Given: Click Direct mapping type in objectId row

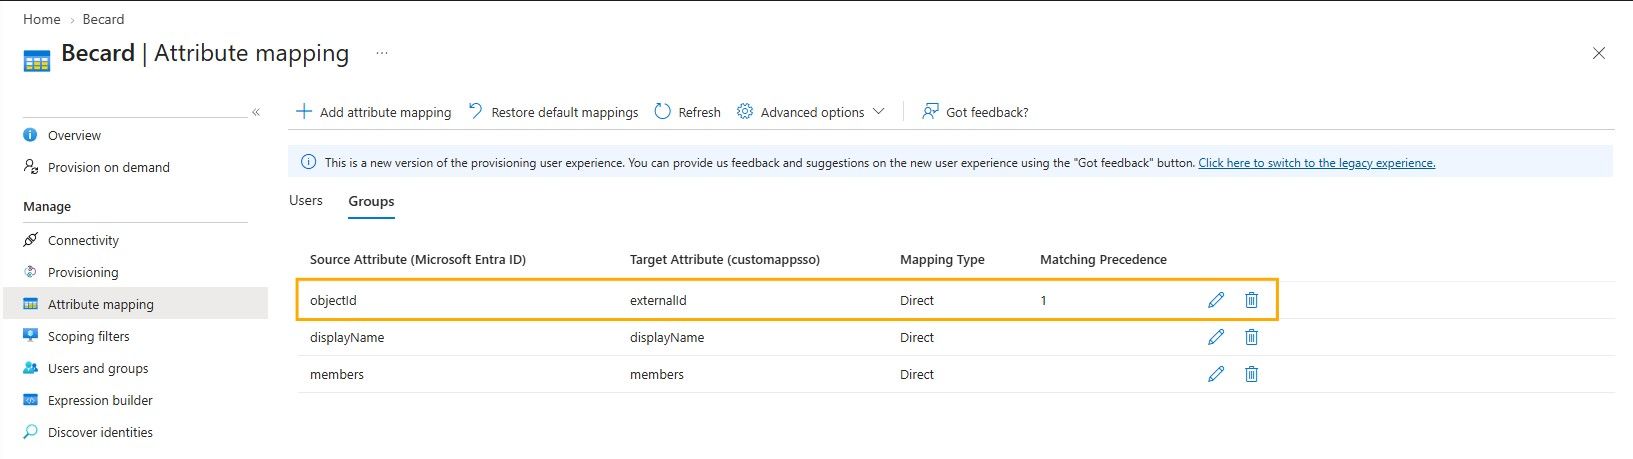Looking at the screenshot, I should pos(917,300).
